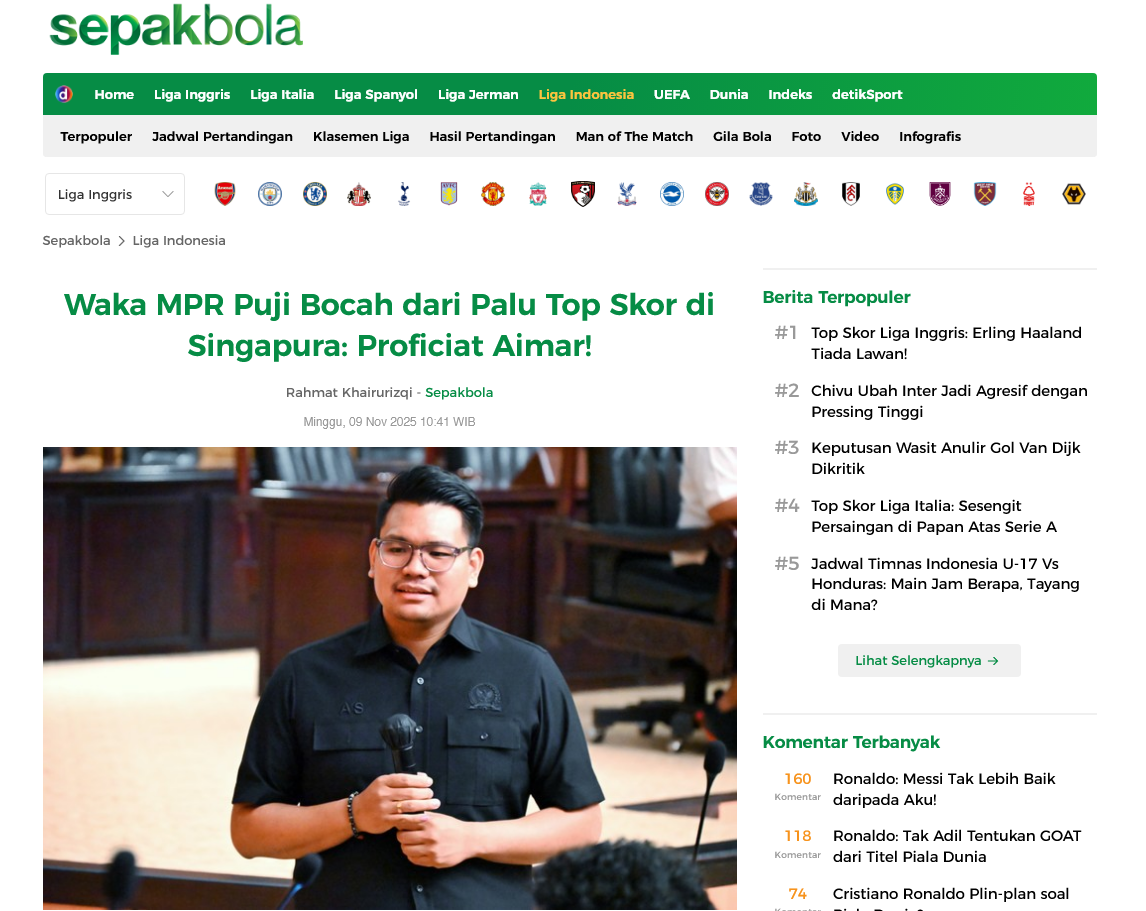
Task: Choose the Crystal Palace crest
Action: point(627,194)
